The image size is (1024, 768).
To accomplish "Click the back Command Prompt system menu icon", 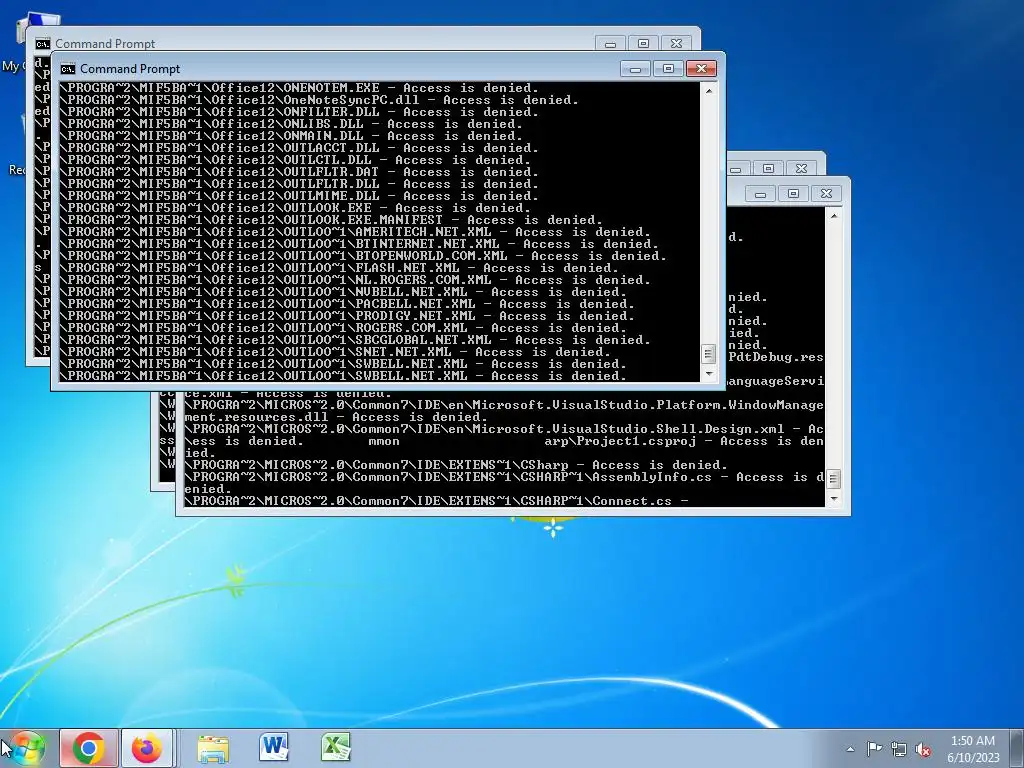I will [42, 44].
